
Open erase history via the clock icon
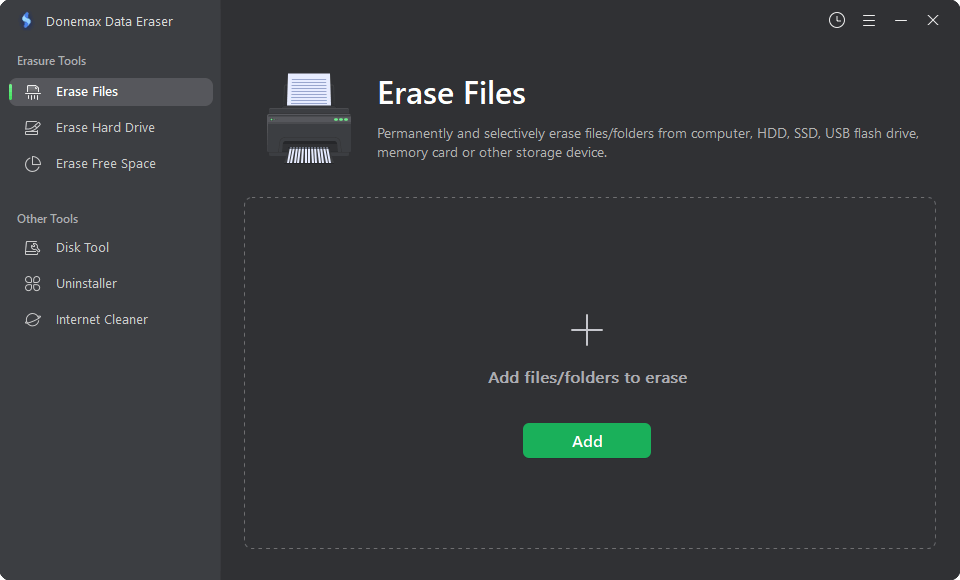(x=837, y=20)
